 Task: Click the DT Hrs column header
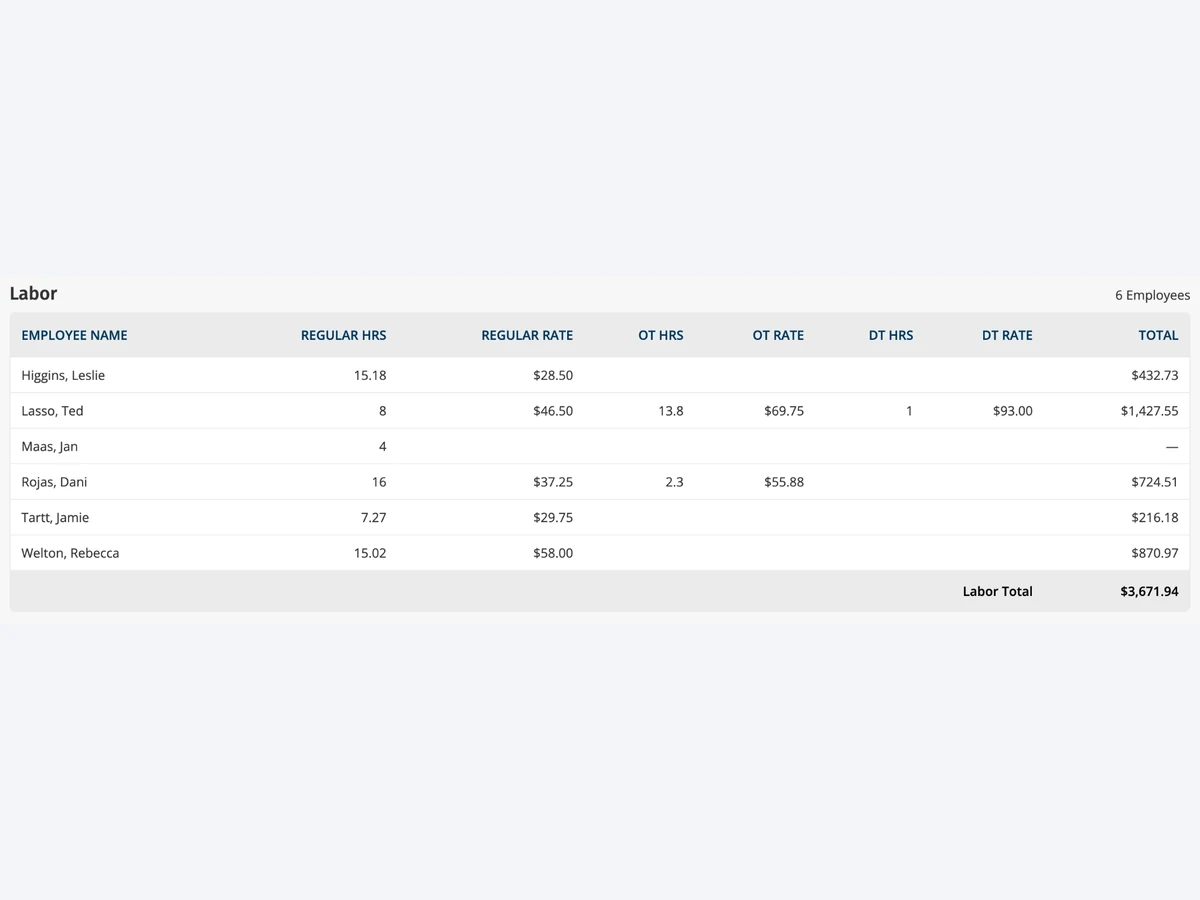pos(891,335)
